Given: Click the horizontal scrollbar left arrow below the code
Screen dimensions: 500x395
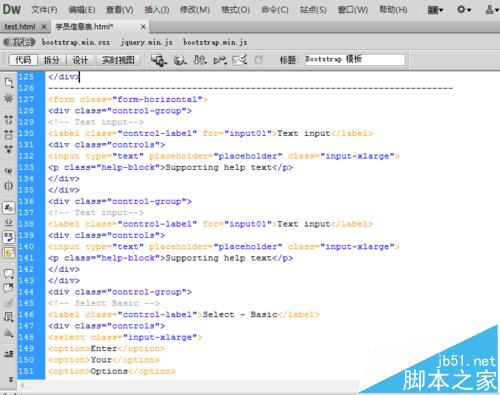Looking at the screenshot, I should [23, 386].
